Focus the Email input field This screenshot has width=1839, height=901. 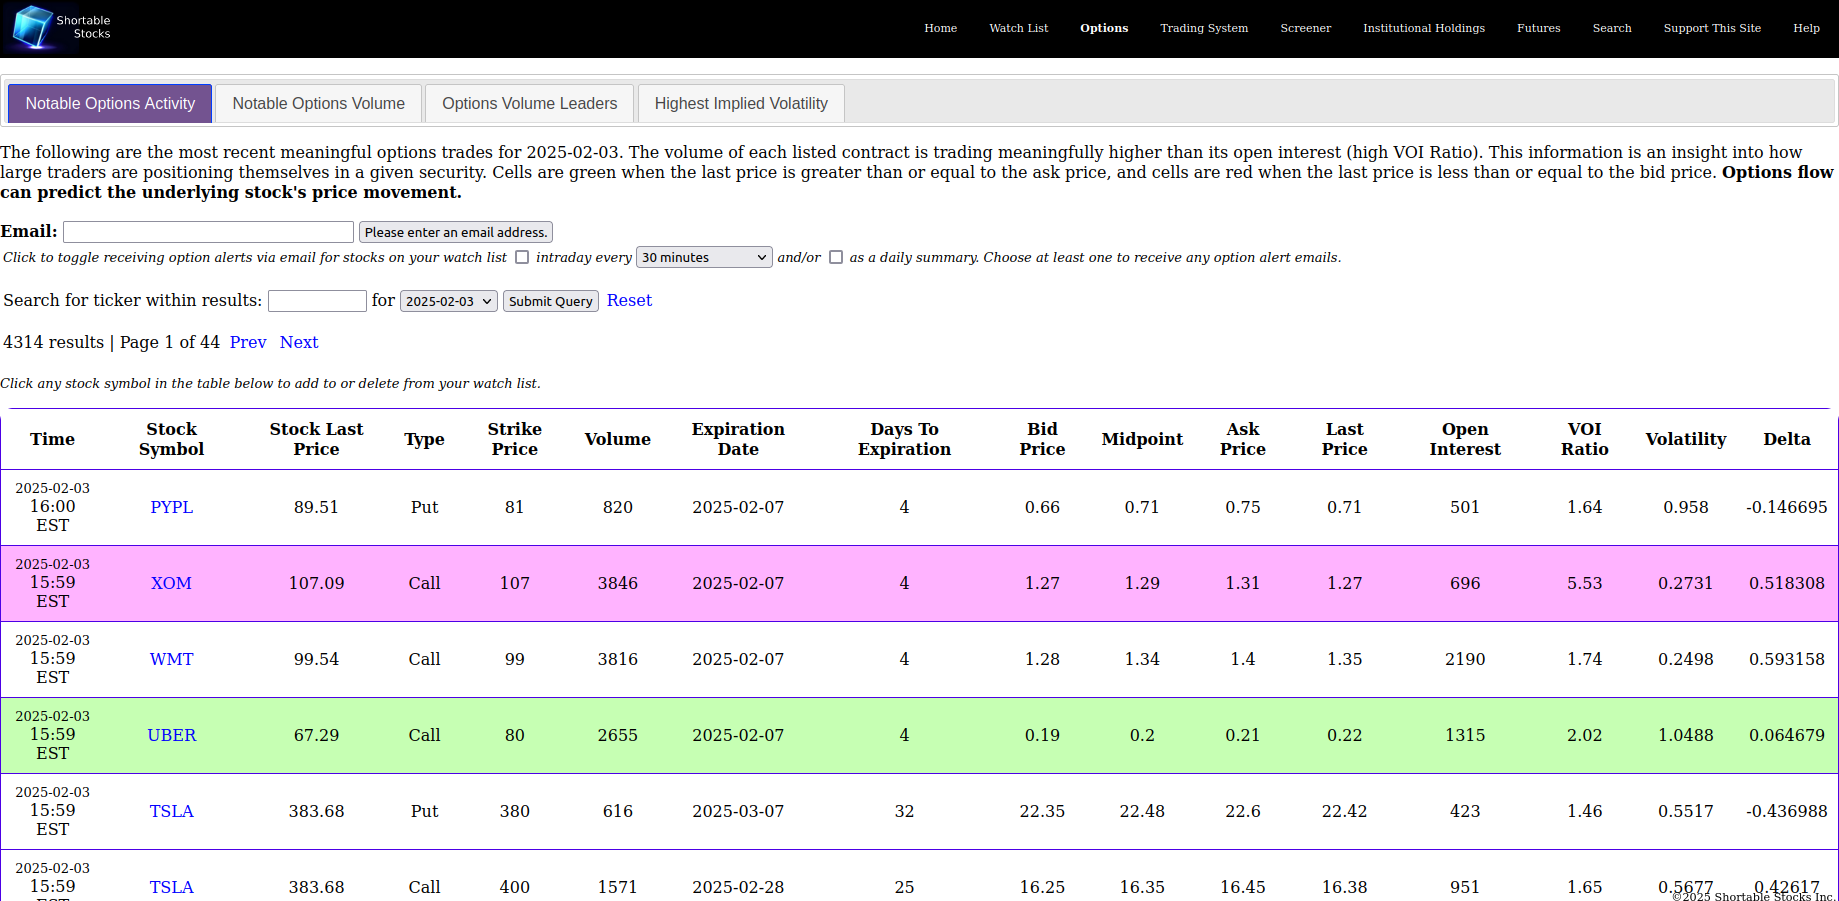208,232
